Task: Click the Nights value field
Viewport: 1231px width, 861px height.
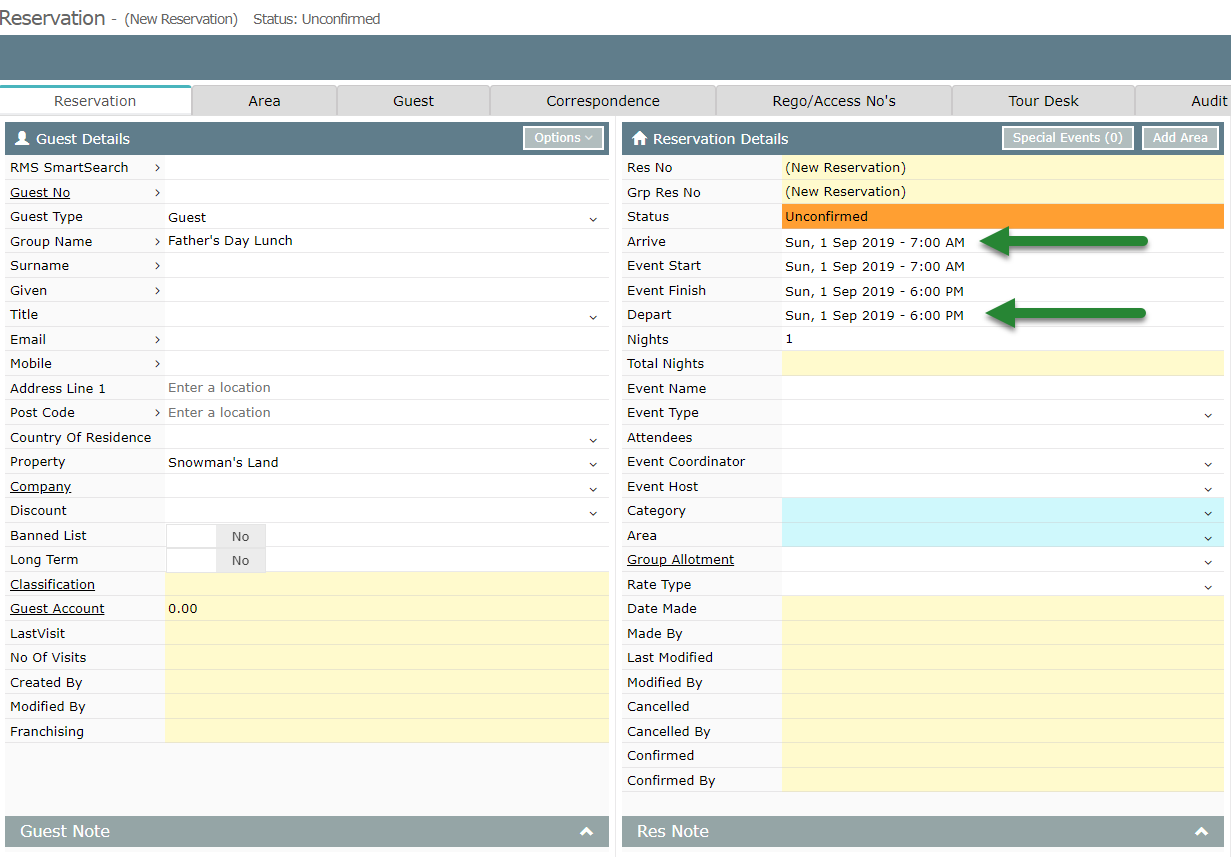Action: point(1003,340)
